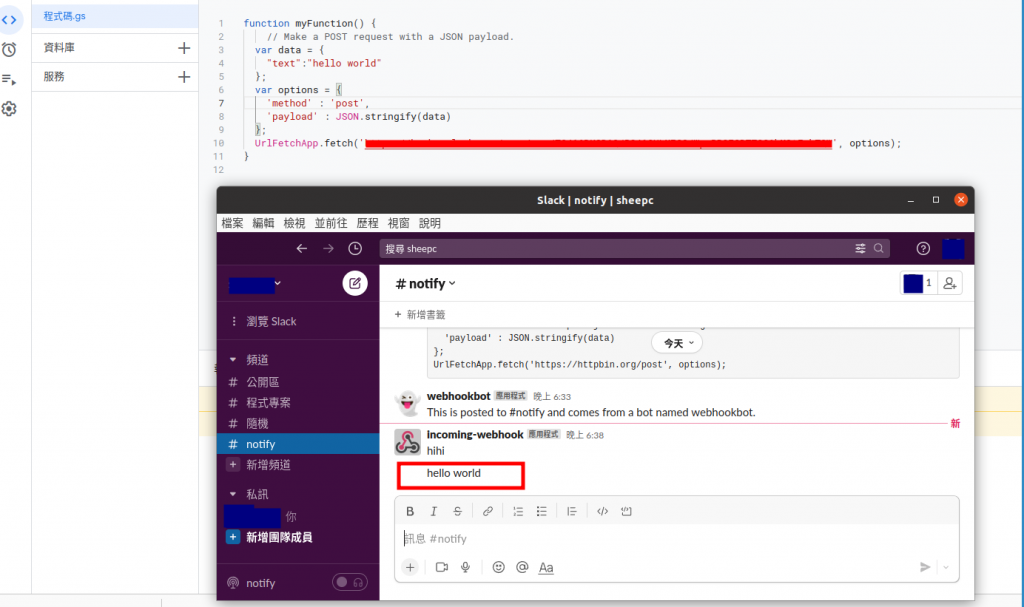1024x607 pixels.
Task: Collapse the 頻道 channels section
Action: tap(232, 359)
